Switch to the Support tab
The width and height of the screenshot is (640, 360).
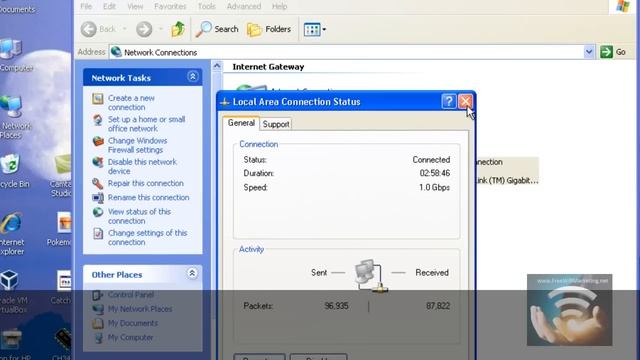coord(276,124)
